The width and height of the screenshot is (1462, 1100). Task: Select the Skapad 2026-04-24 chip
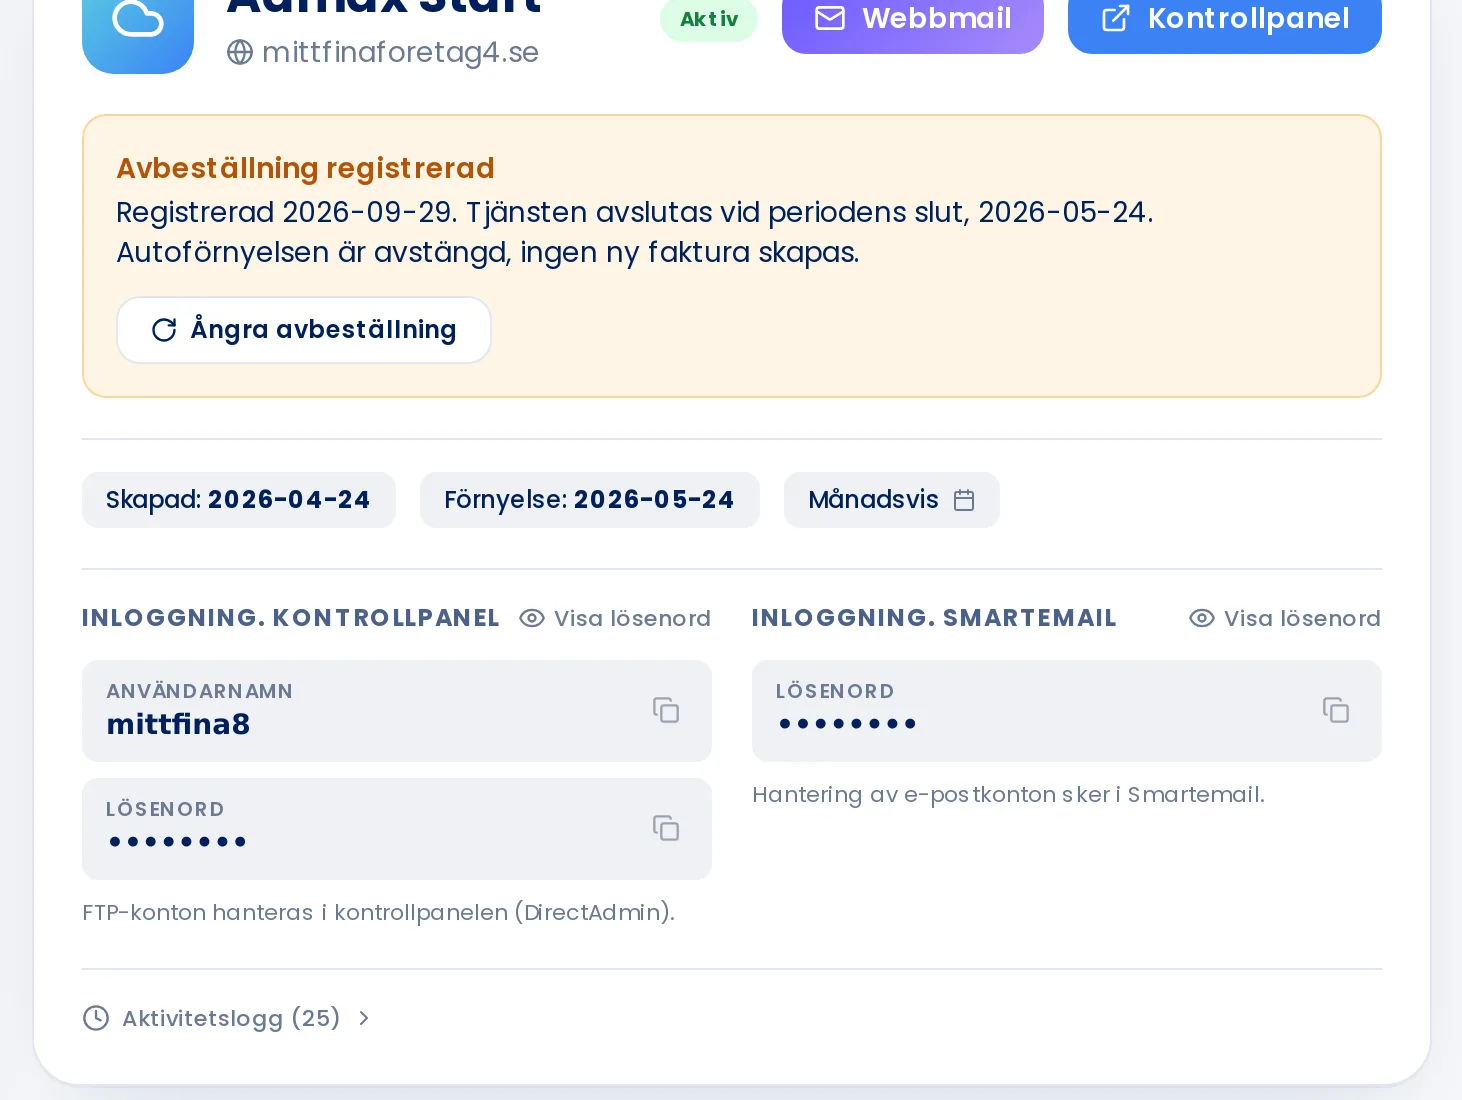pos(239,500)
